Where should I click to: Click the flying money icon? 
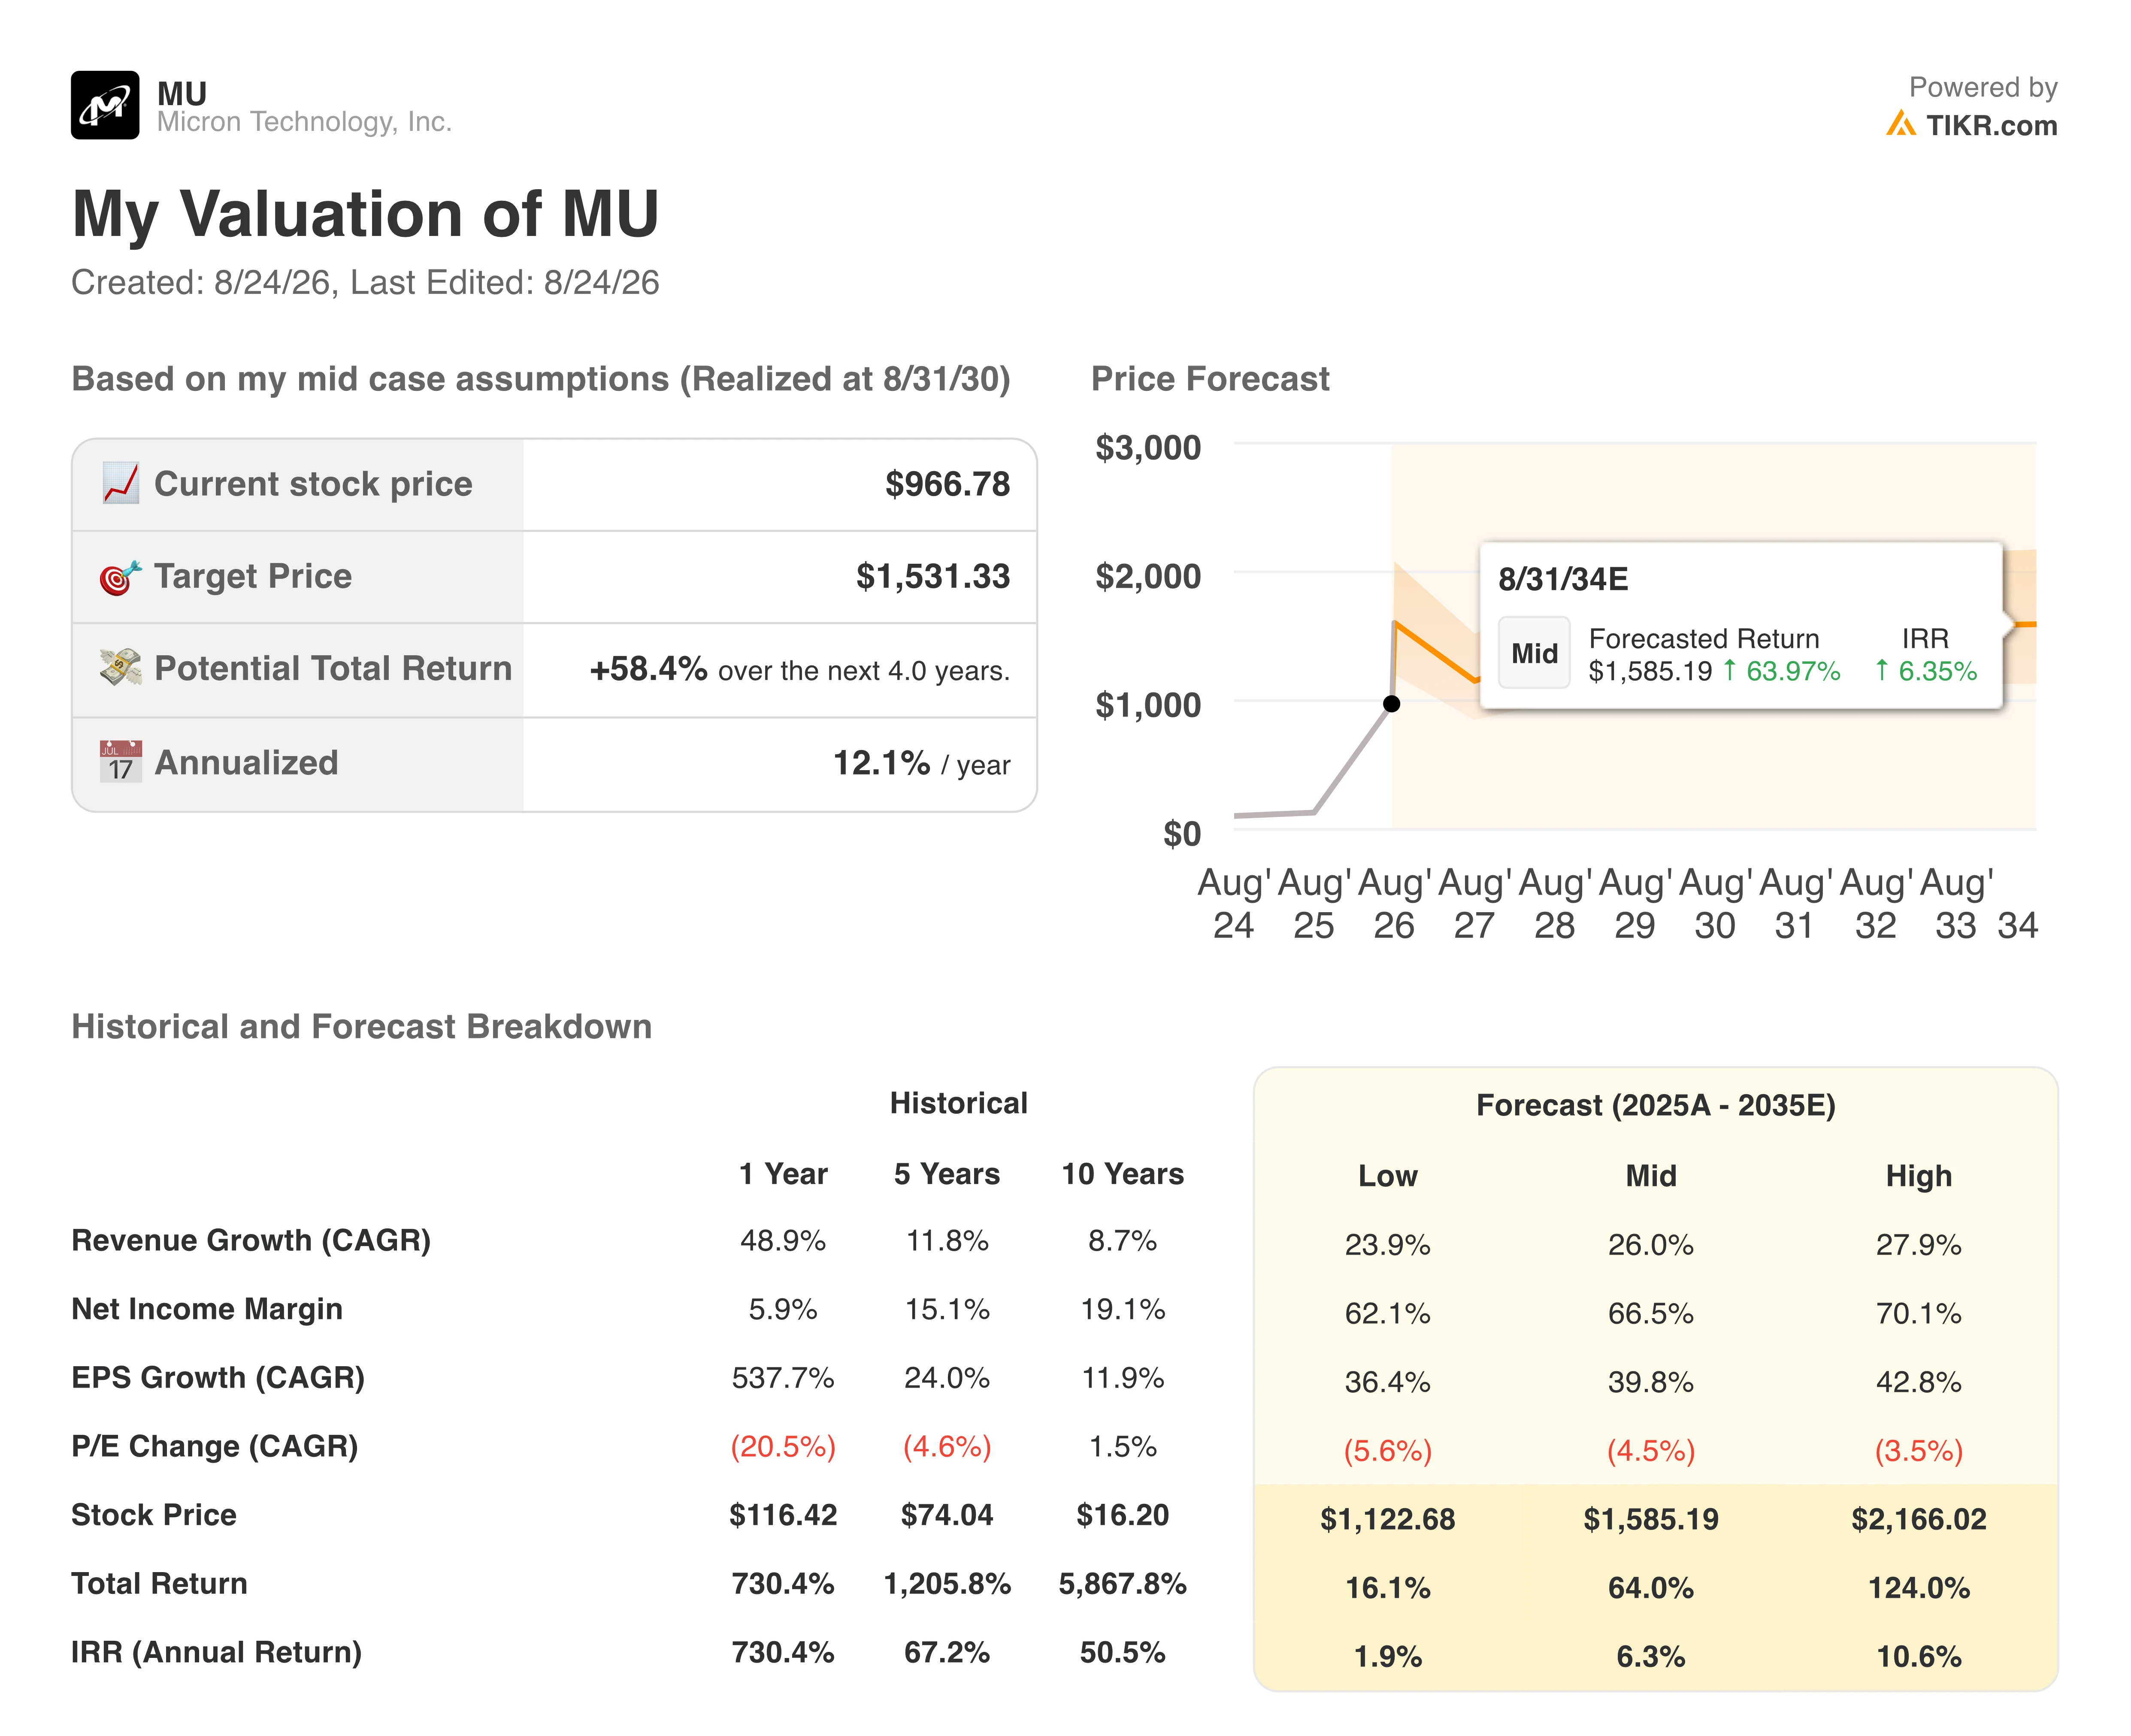point(121,668)
